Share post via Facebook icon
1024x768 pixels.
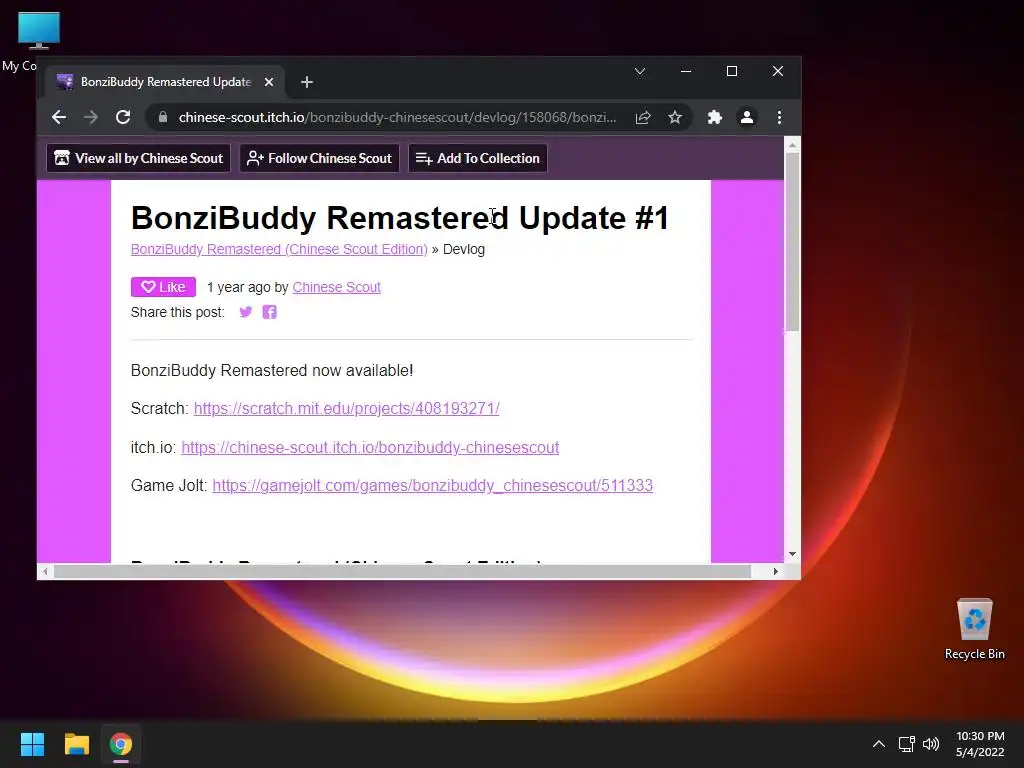[270, 312]
